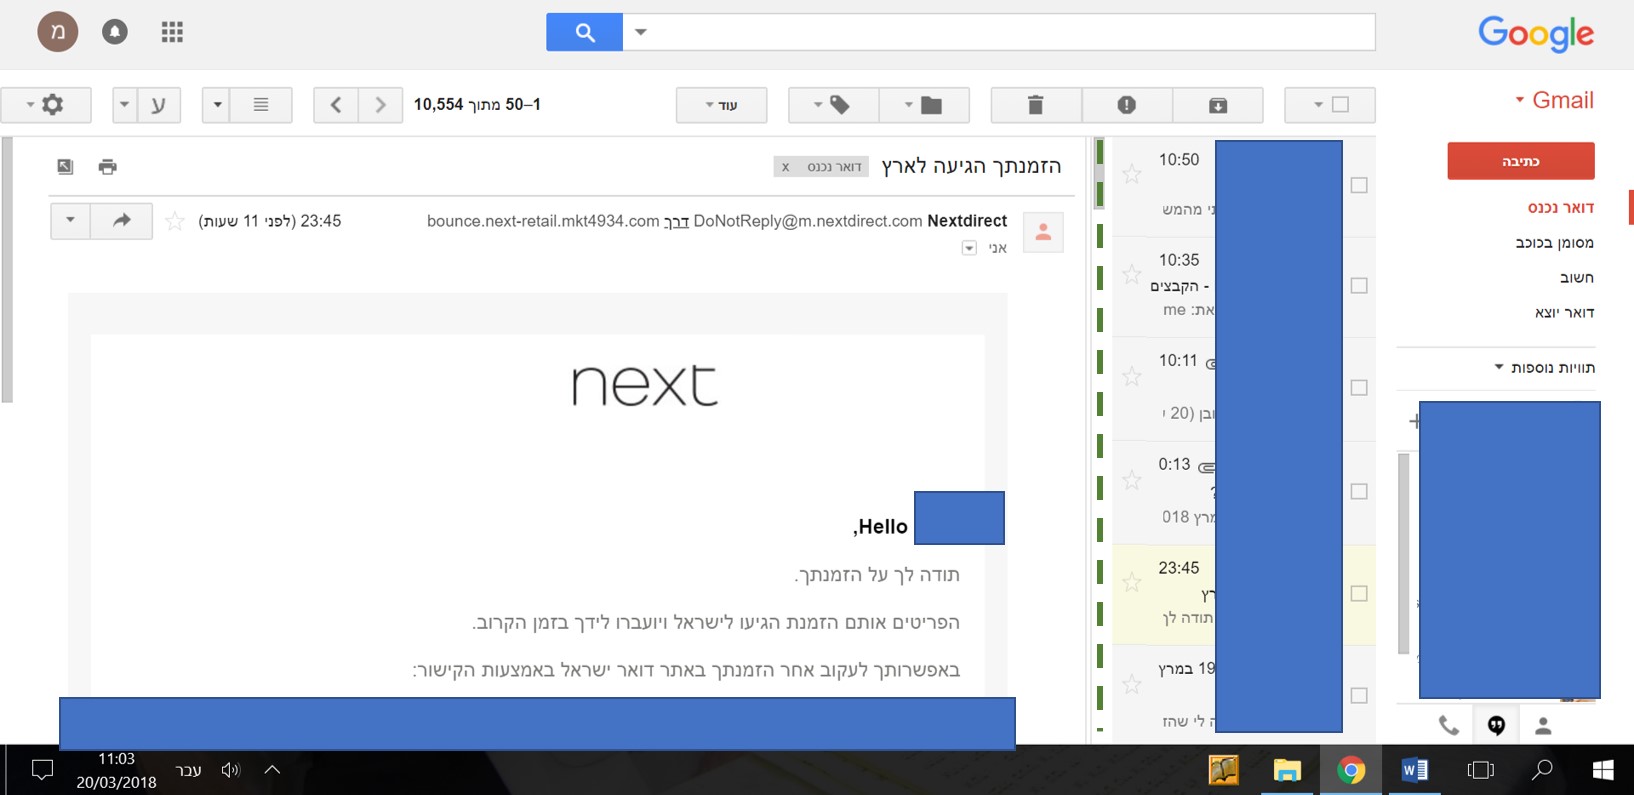The width and height of the screenshot is (1634, 795).
Task: Open input language ע tool
Action: tap(158, 104)
